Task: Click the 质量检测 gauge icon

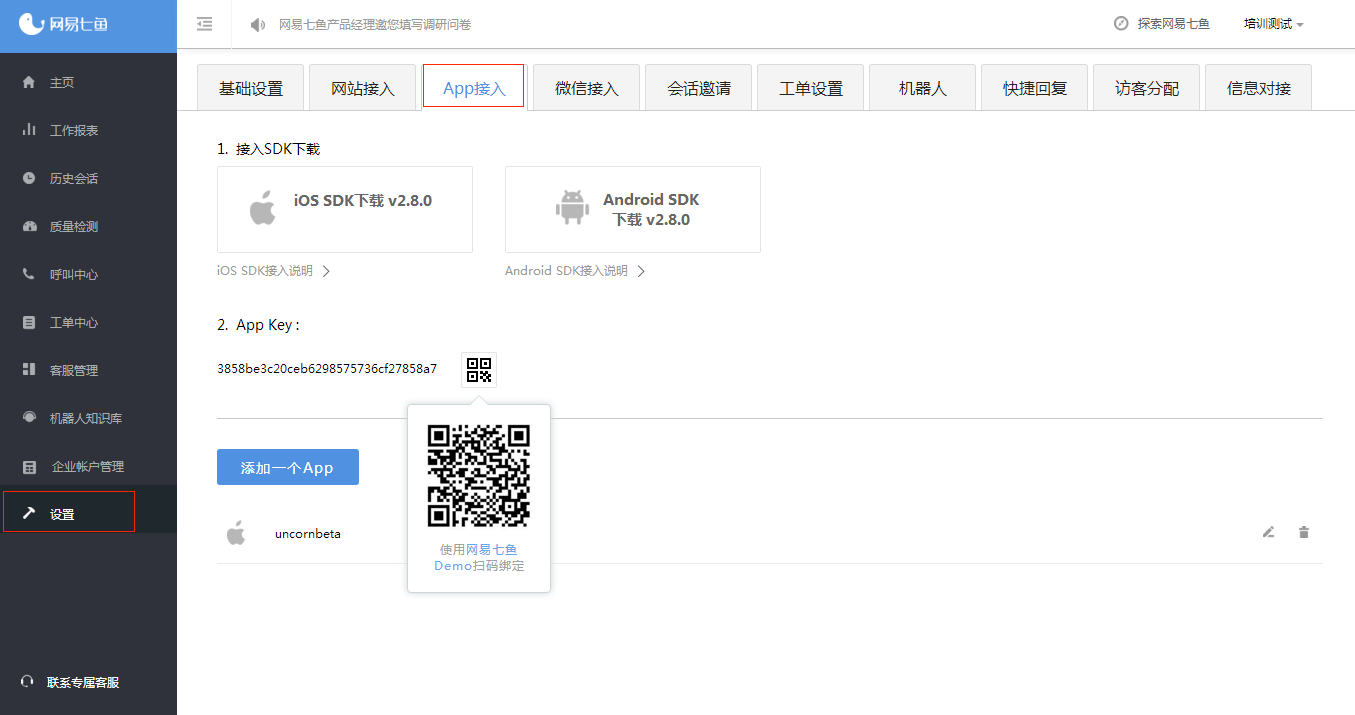Action: [x=29, y=226]
